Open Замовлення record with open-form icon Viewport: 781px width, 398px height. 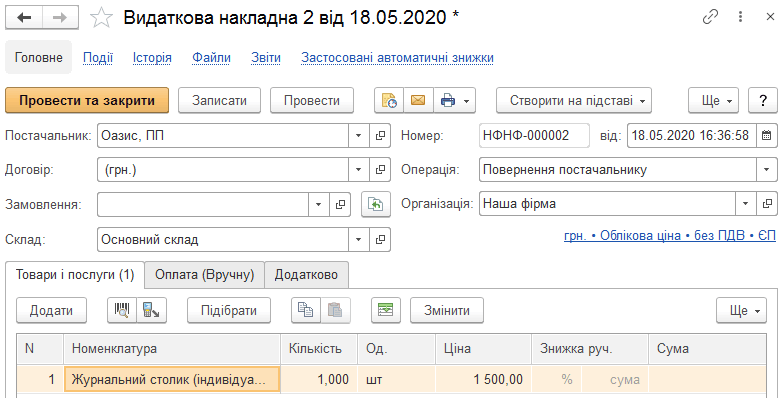[x=340, y=204]
